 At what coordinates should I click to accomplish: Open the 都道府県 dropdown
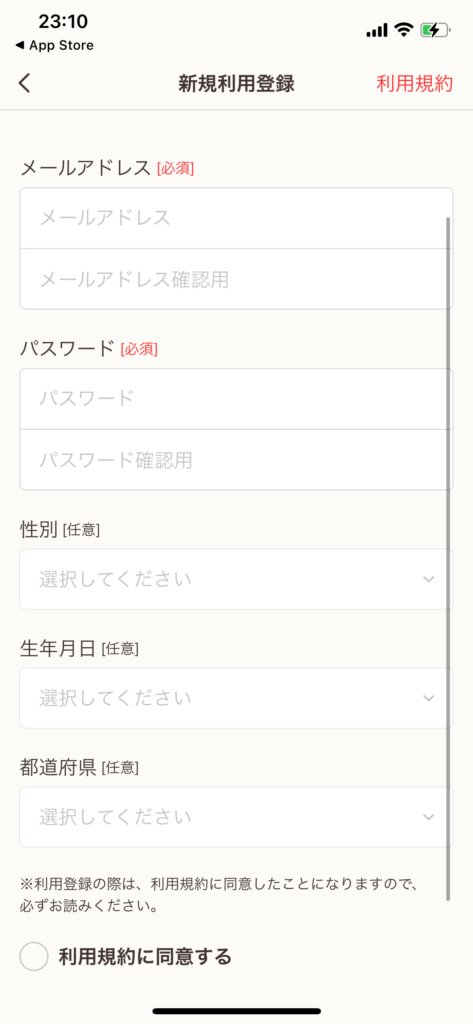coord(236,817)
